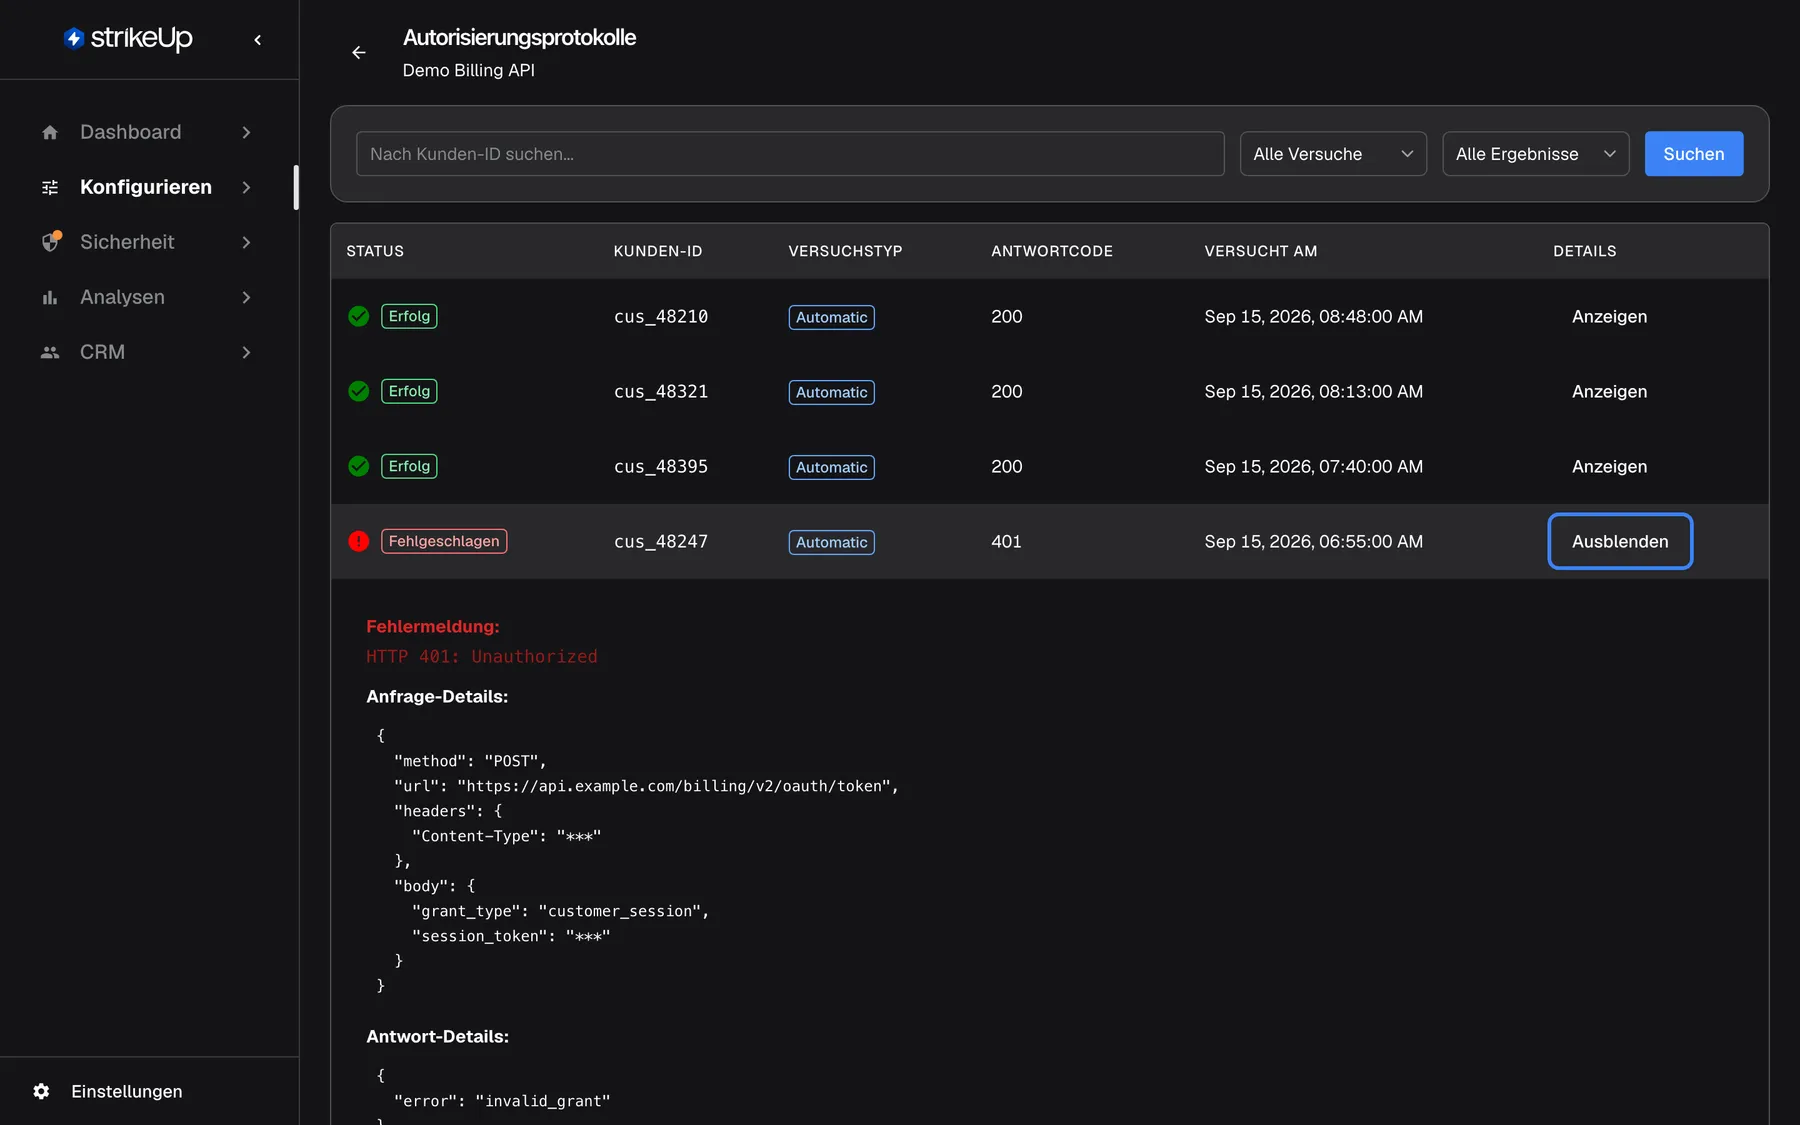
Task: Show details for cus_48210 with Anzeigen
Action: pyautogui.click(x=1609, y=316)
